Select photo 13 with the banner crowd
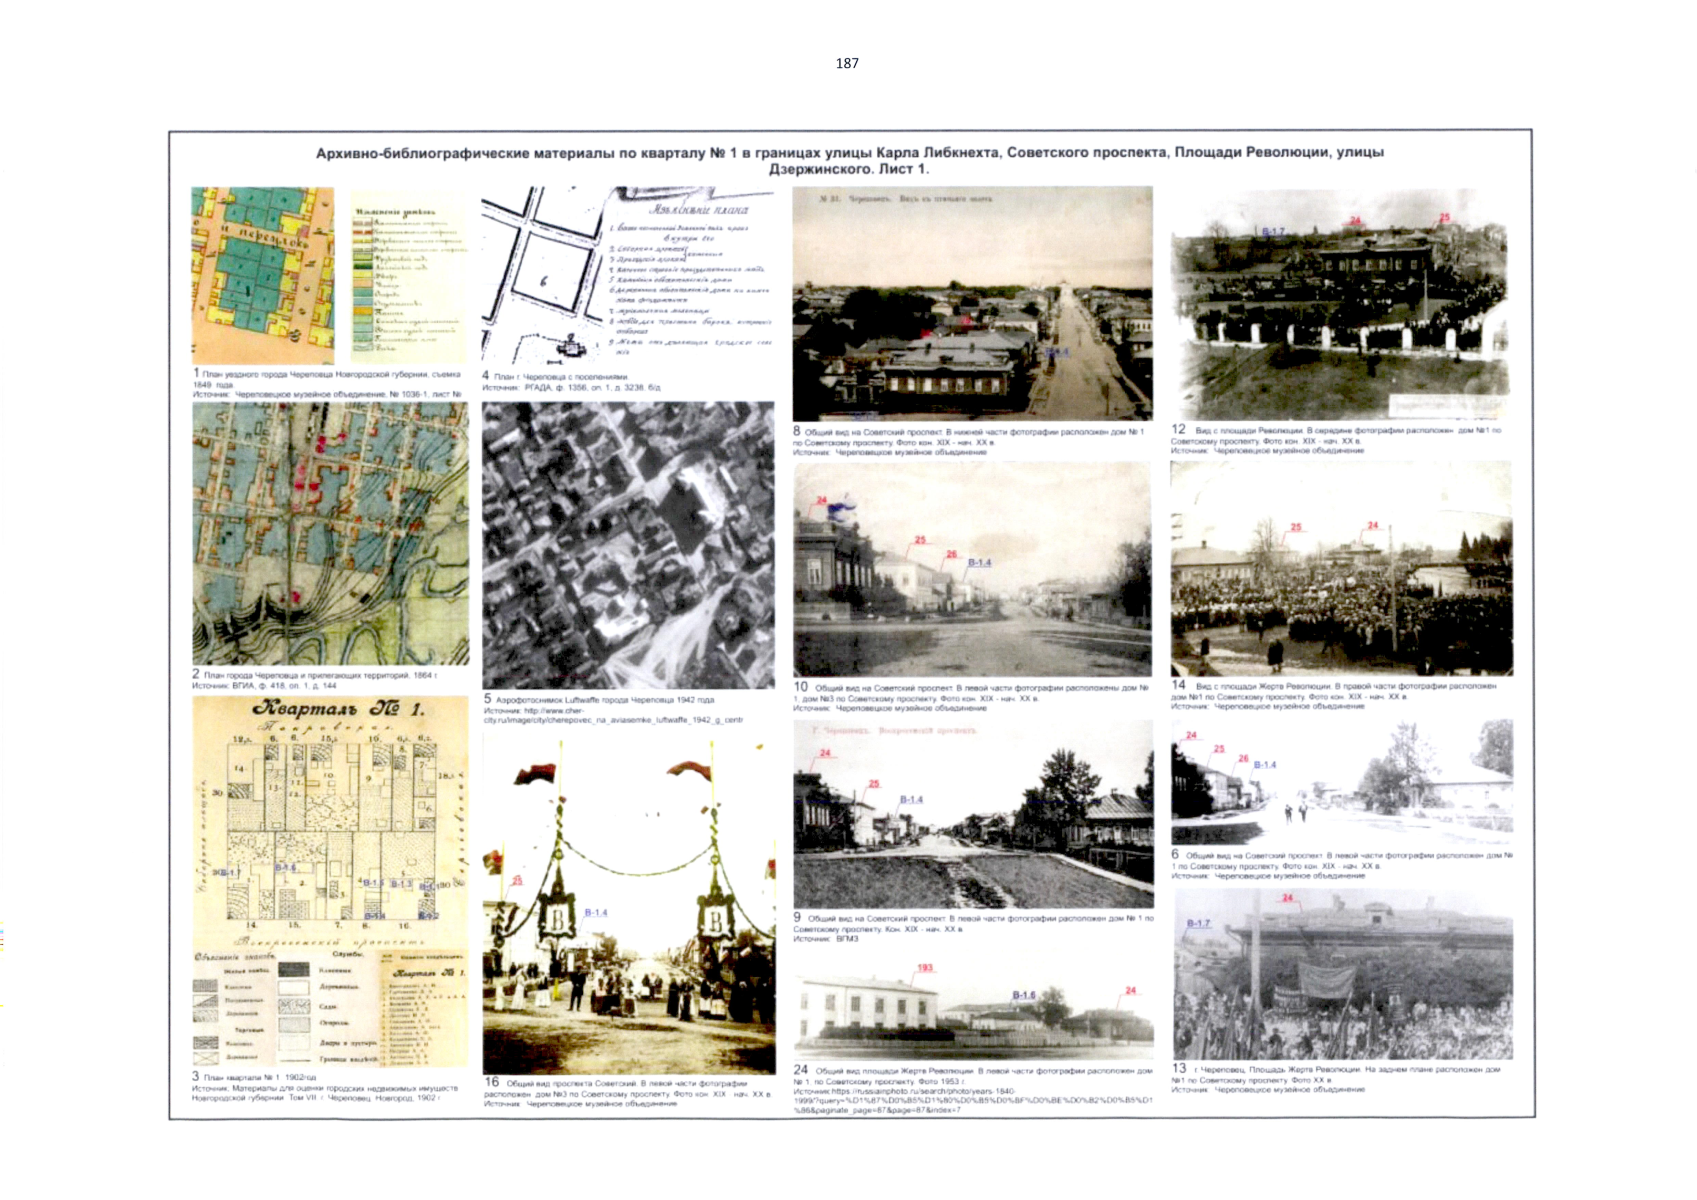The width and height of the screenshot is (1697, 1200). pos(1342,975)
